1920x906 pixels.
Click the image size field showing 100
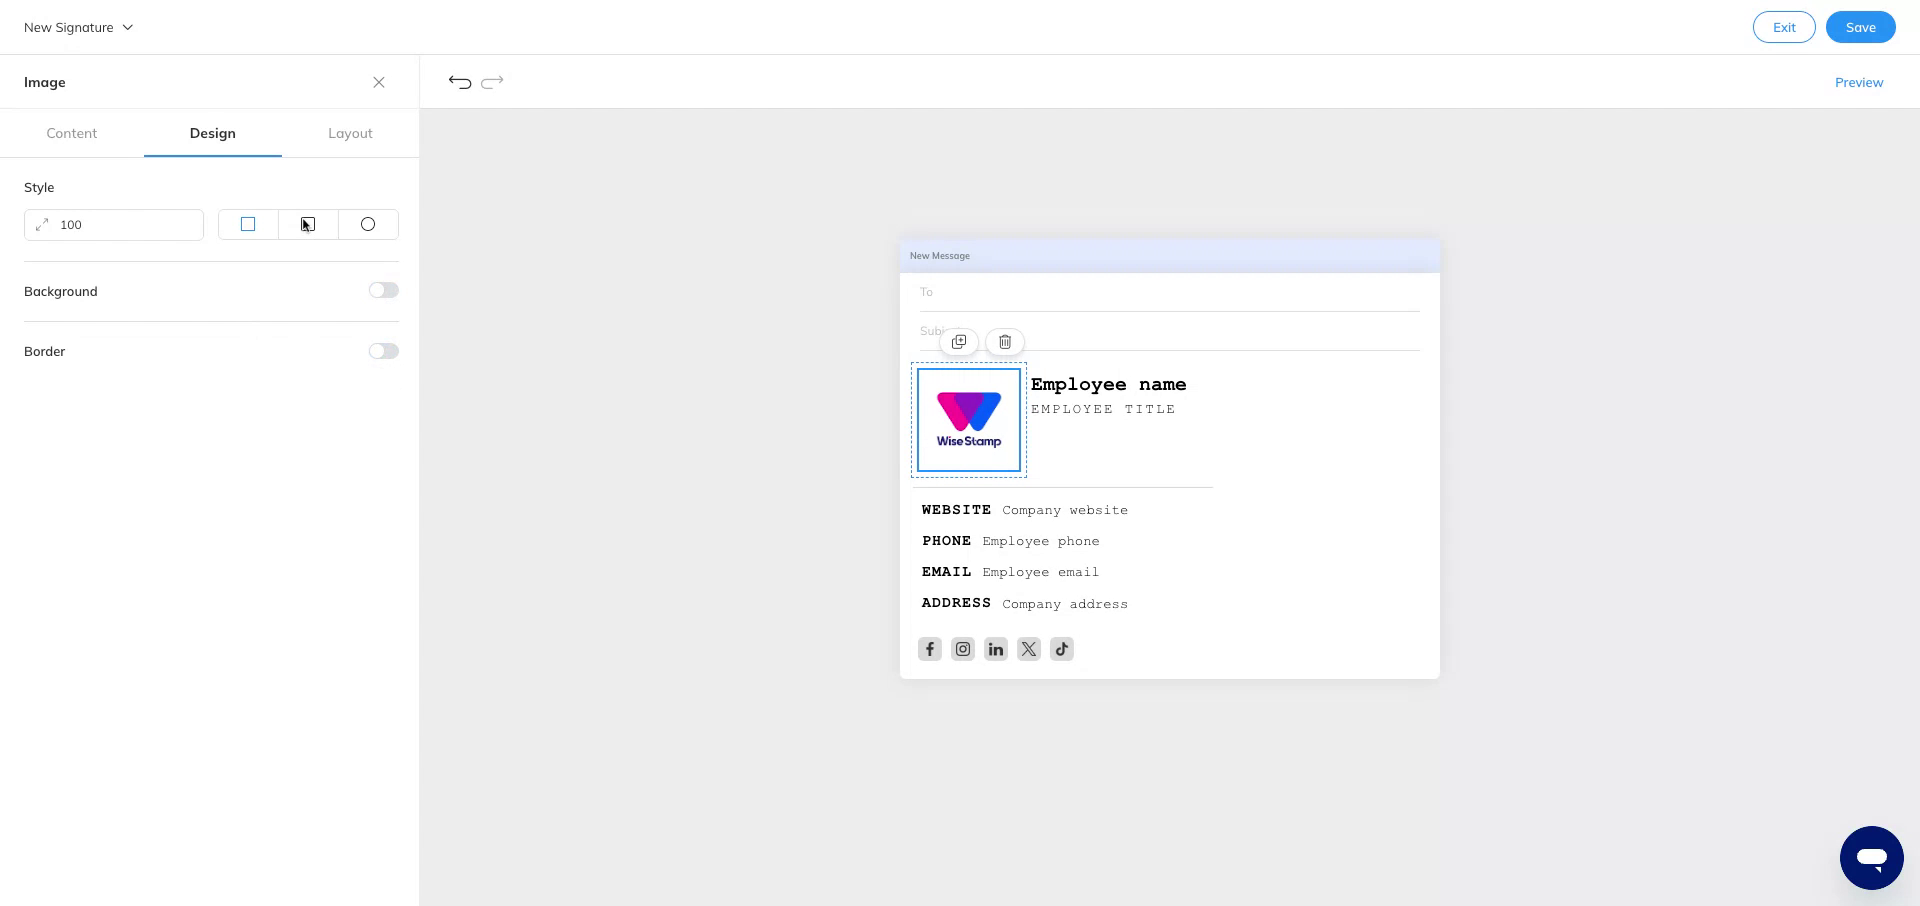tap(113, 224)
